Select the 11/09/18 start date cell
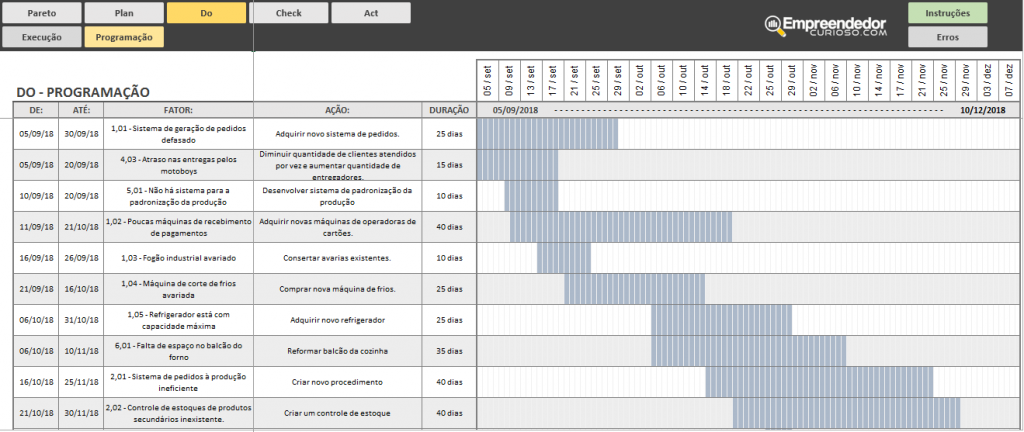 pyautogui.click(x=36, y=227)
